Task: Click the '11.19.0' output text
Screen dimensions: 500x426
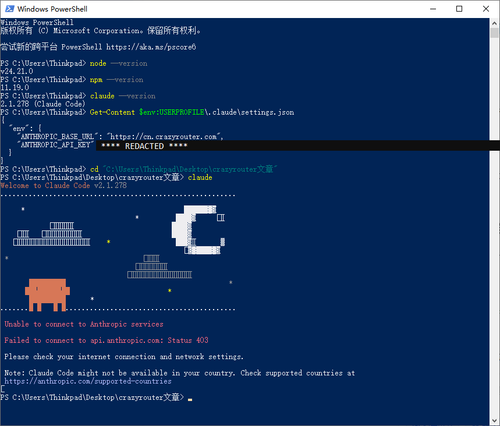Action: 15,88
